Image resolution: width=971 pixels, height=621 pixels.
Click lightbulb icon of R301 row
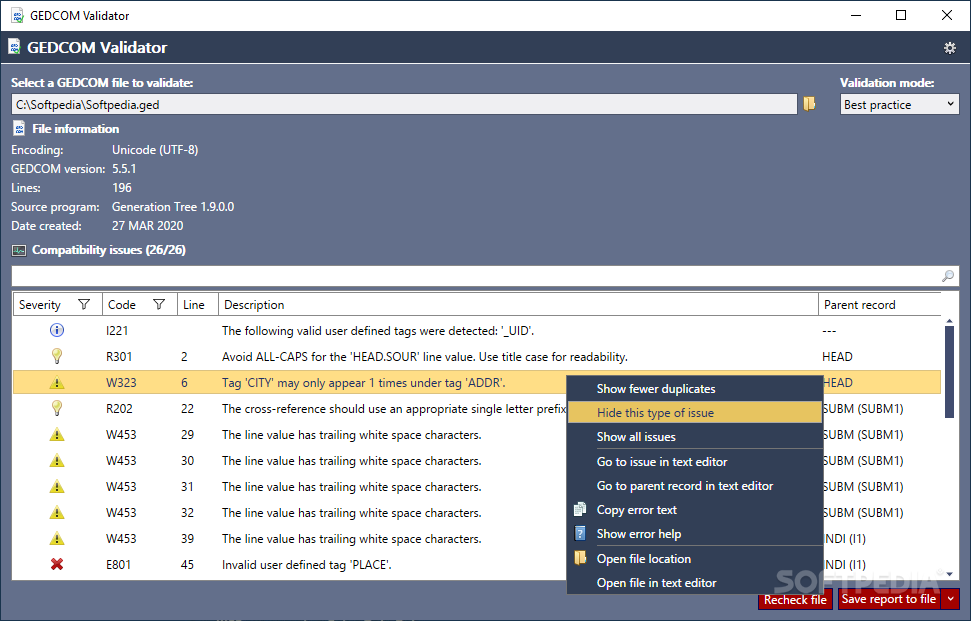(56, 356)
